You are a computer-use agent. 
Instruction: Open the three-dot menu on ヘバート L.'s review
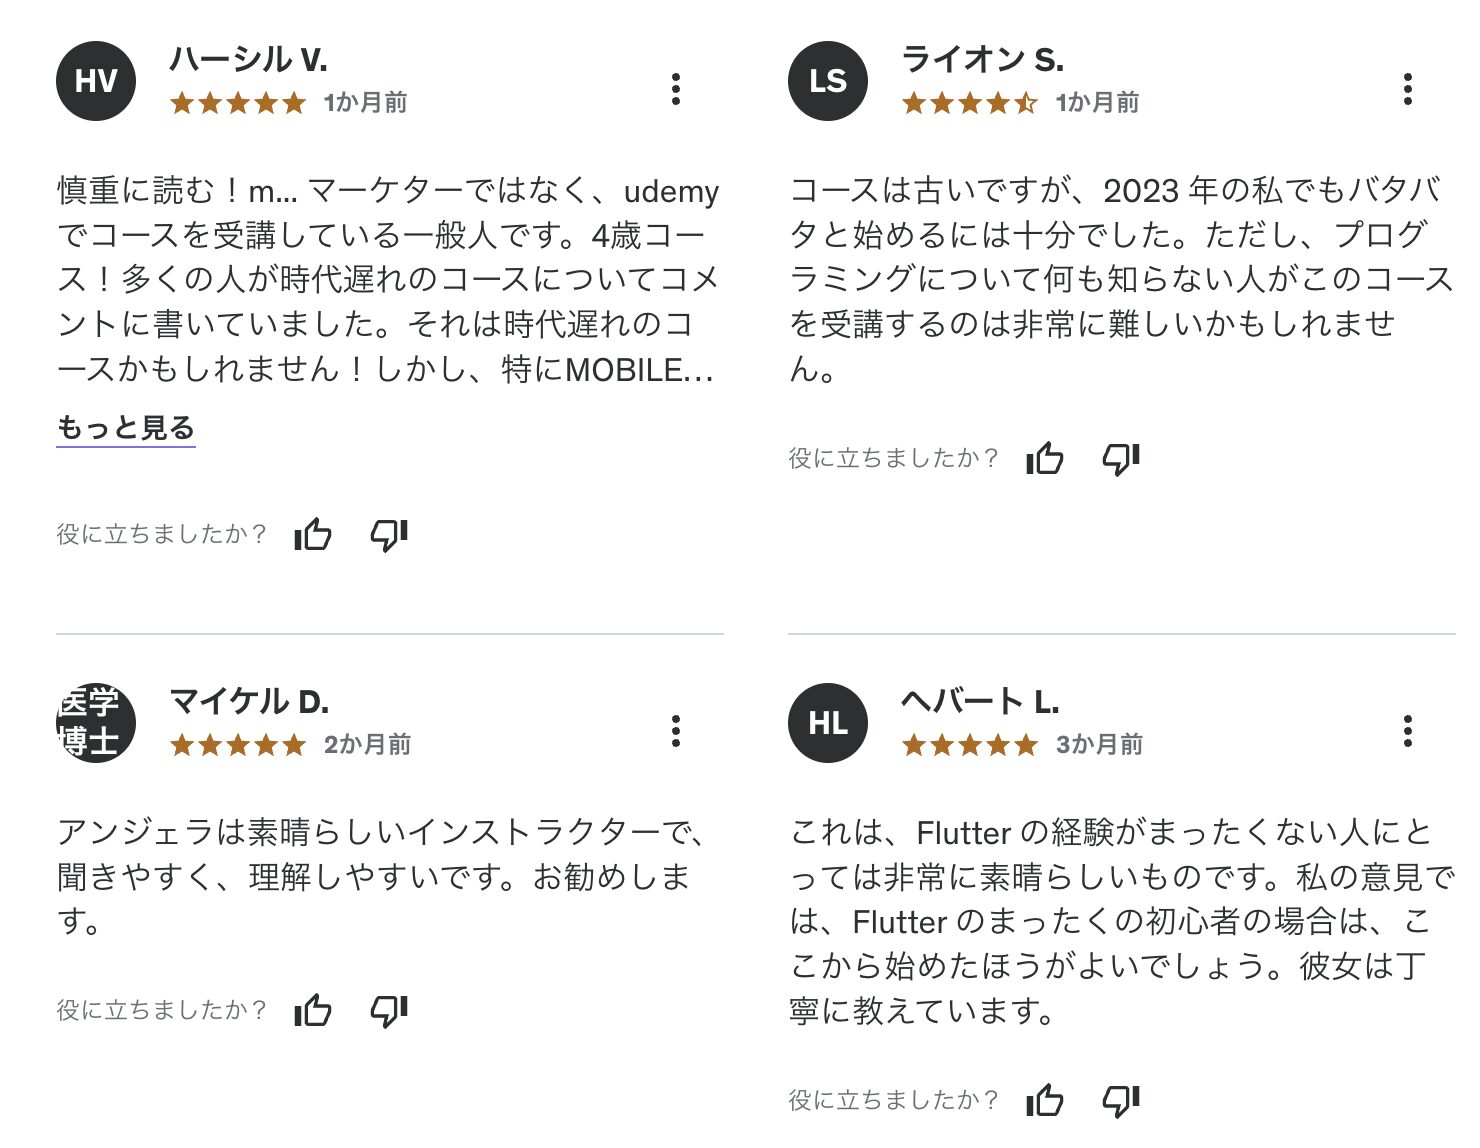tap(1409, 733)
